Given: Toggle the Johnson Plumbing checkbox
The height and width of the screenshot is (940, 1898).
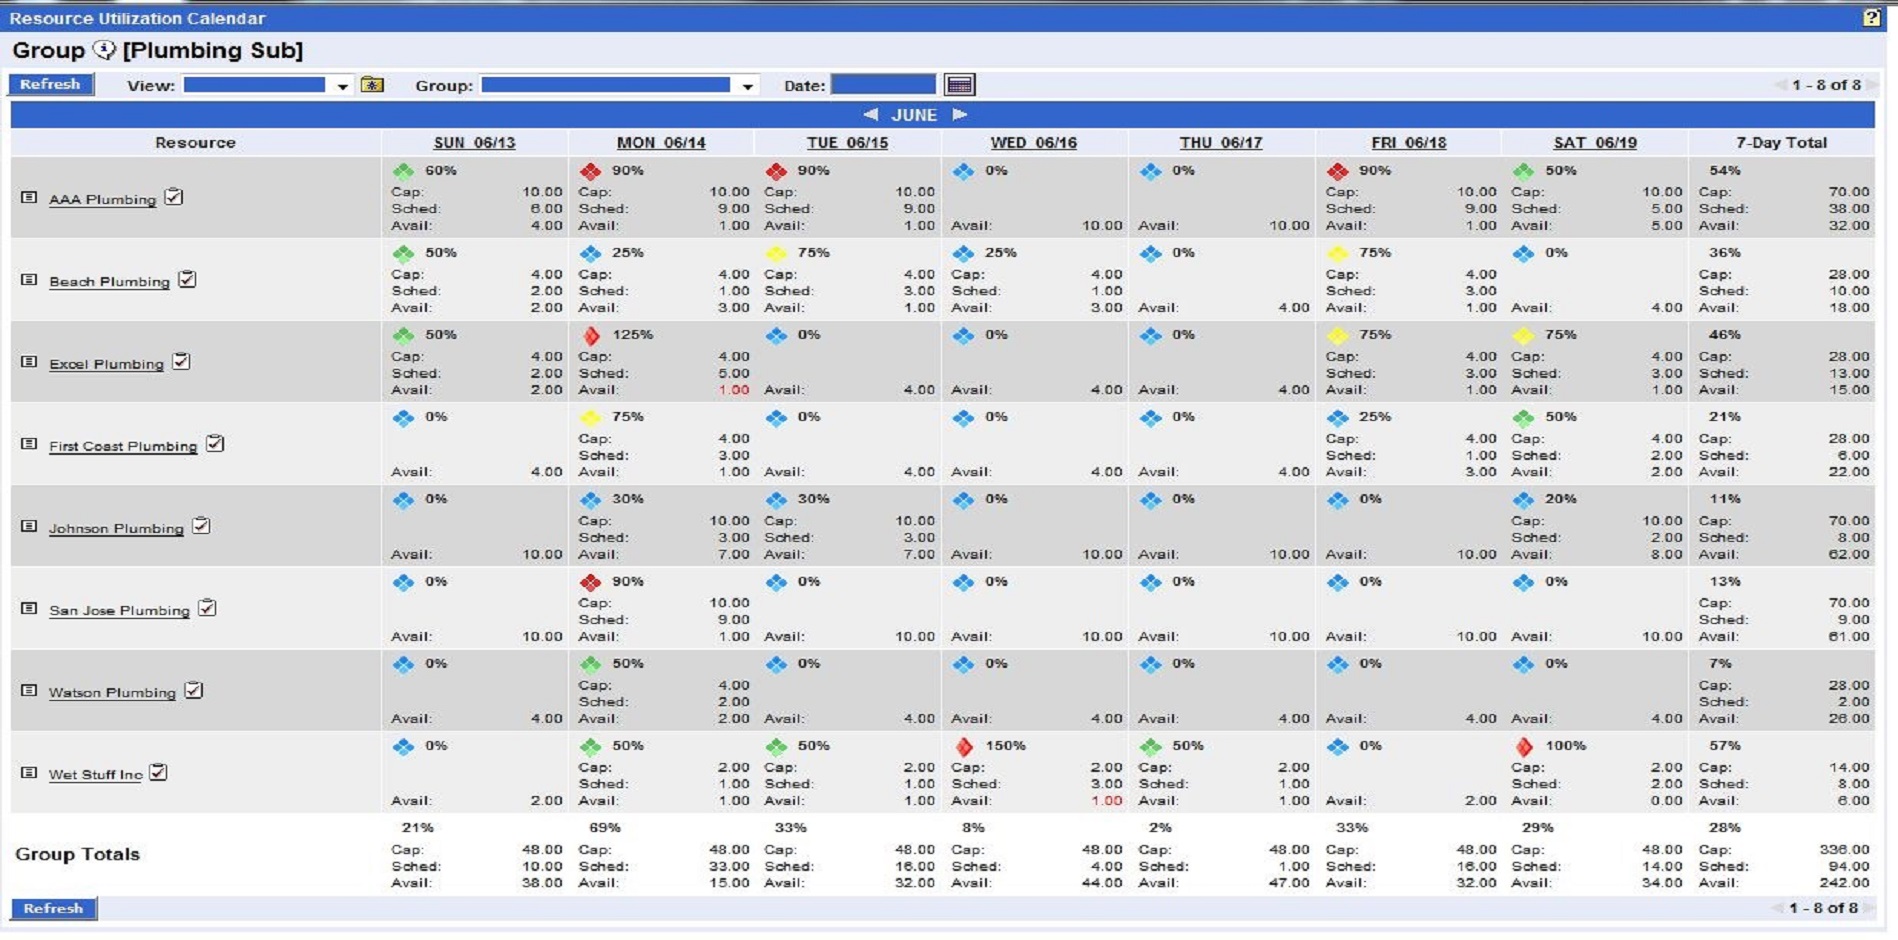Looking at the screenshot, I should pos(201,525).
